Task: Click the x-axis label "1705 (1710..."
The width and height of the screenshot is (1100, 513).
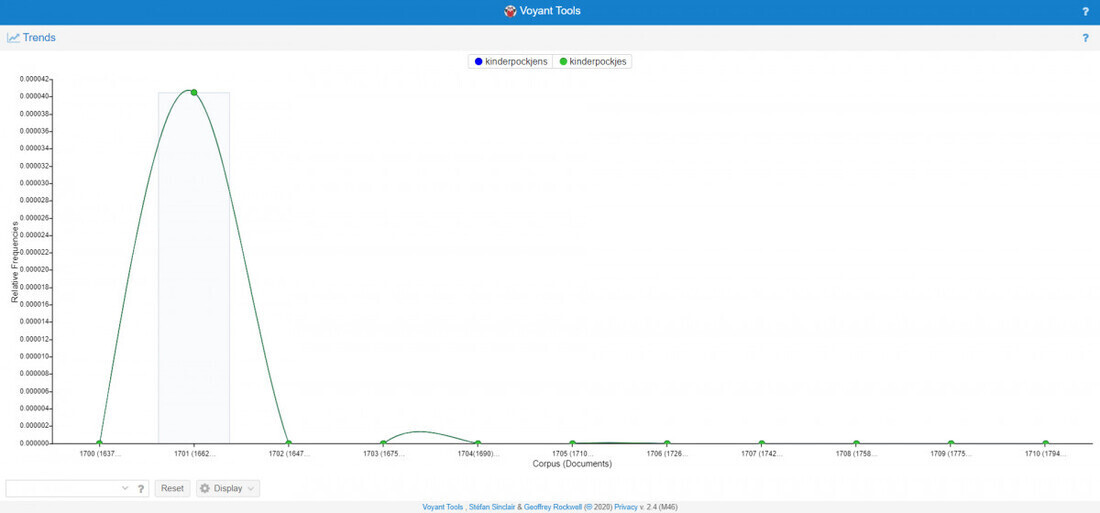Action: (572, 455)
